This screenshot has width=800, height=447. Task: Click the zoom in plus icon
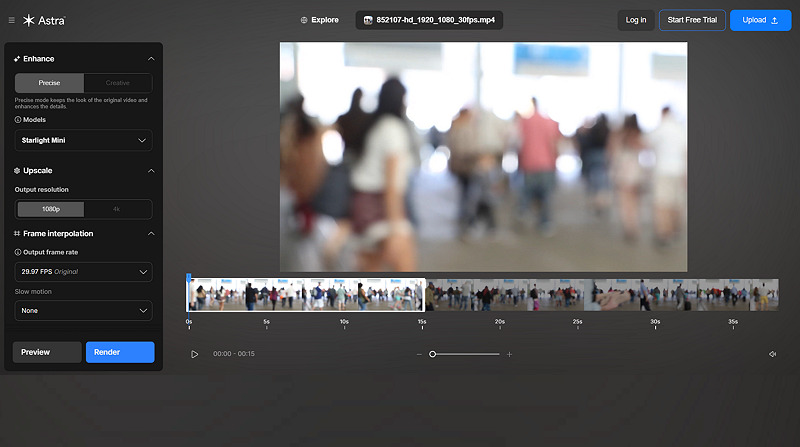click(x=509, y=354)
